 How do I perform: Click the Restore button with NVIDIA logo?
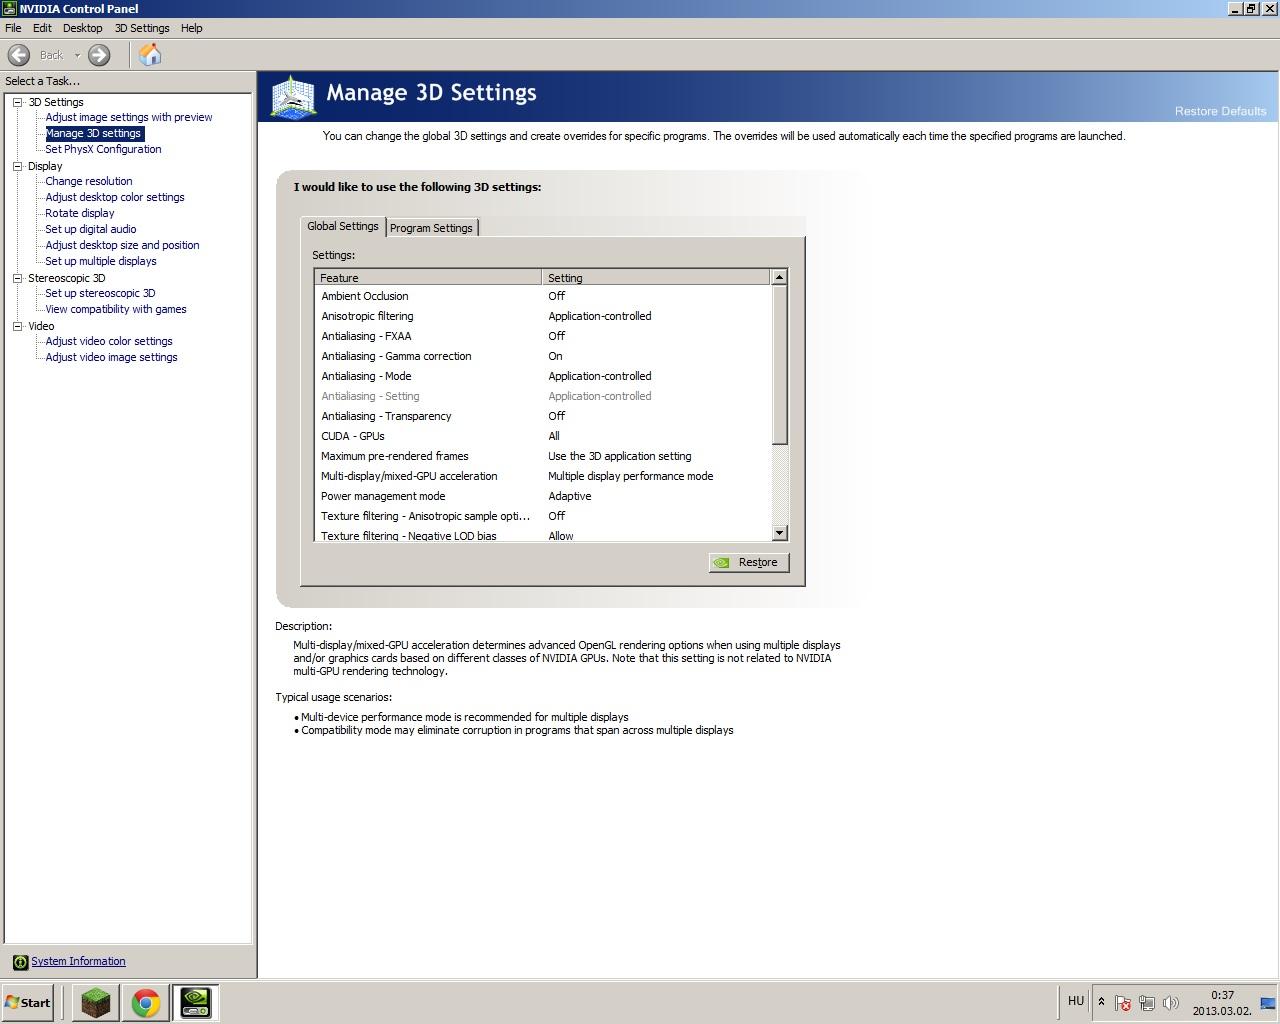[x=749, y=562]
